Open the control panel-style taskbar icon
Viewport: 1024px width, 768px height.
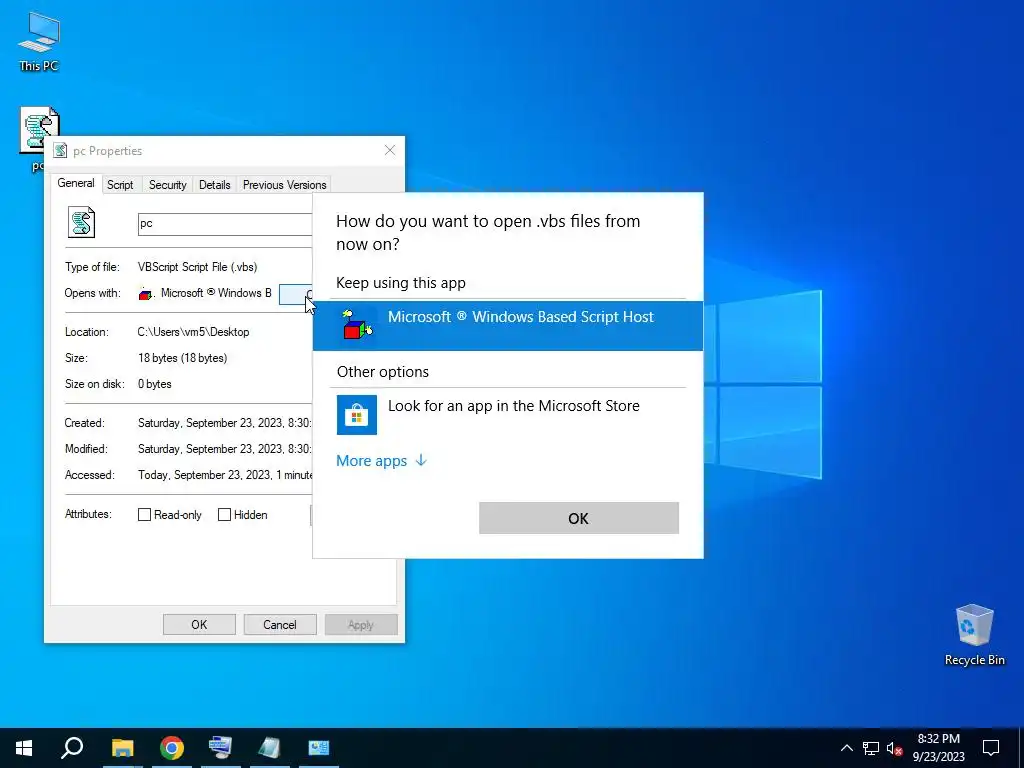click(x=319, y=748)
